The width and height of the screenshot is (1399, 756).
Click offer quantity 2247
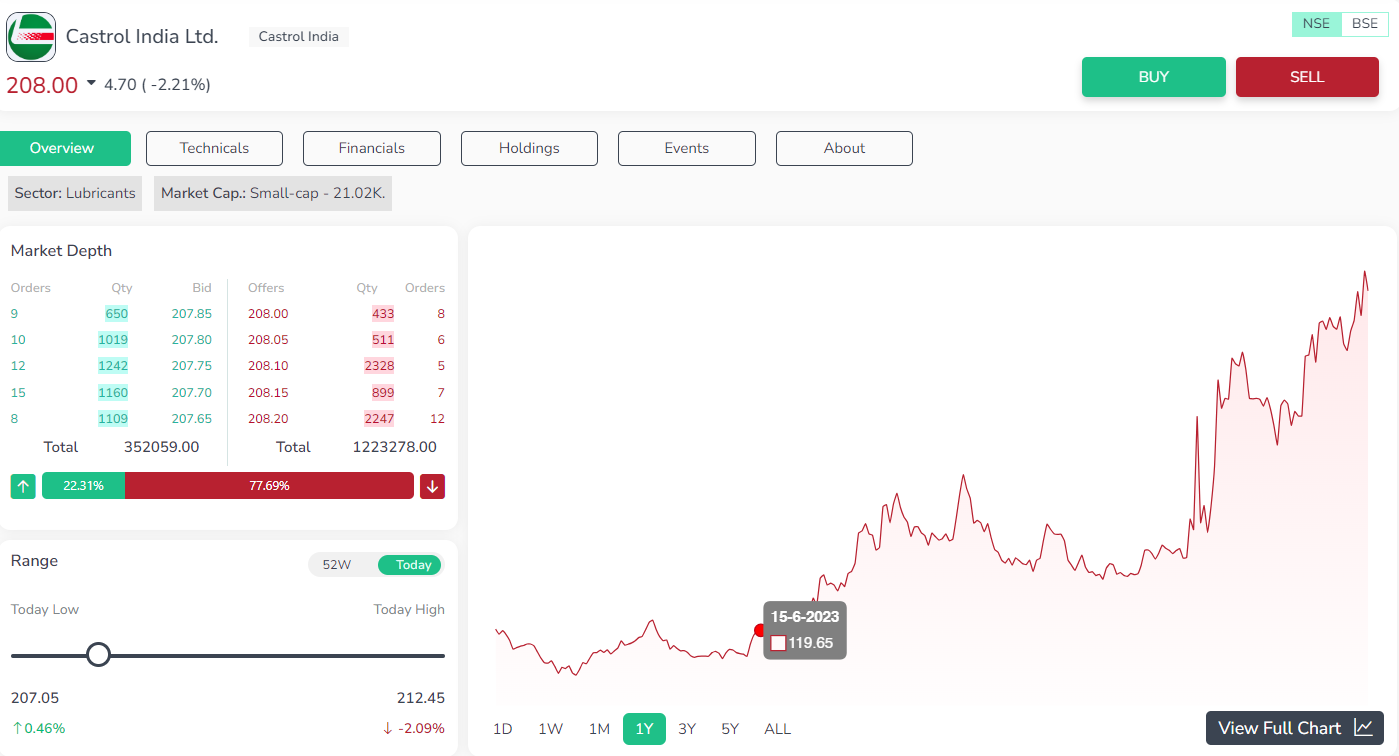pyautogui.click(x=379, y=418)
